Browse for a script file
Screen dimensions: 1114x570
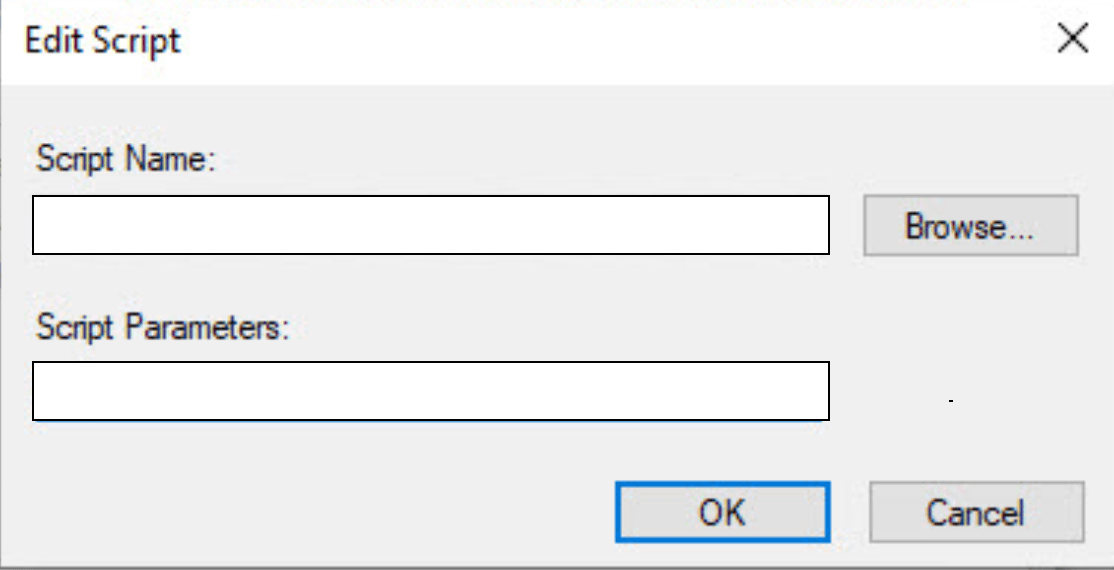point(970,226)
